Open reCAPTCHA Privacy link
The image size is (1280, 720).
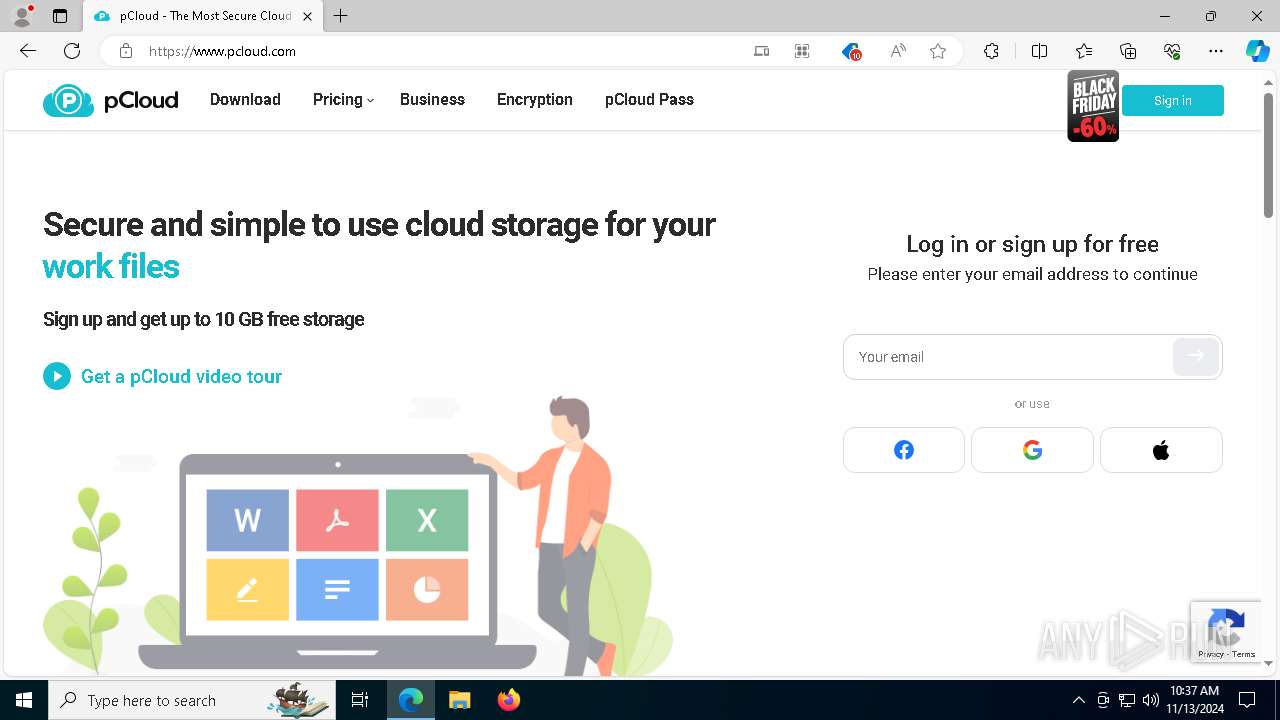[x=1211, y=654]
